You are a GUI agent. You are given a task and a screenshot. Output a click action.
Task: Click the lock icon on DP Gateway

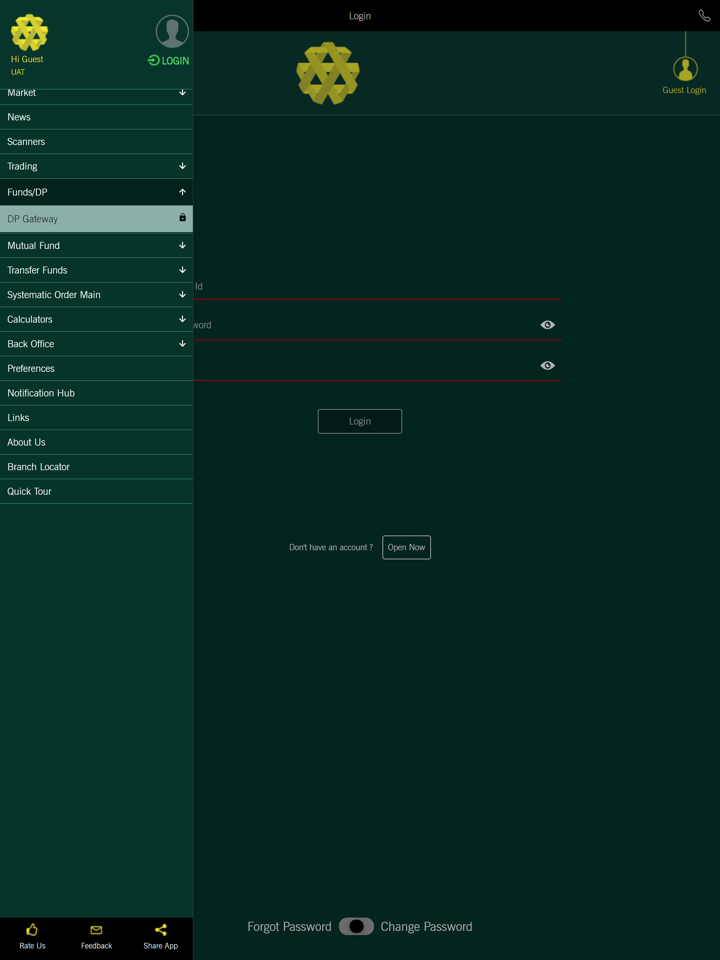(182, 218)
